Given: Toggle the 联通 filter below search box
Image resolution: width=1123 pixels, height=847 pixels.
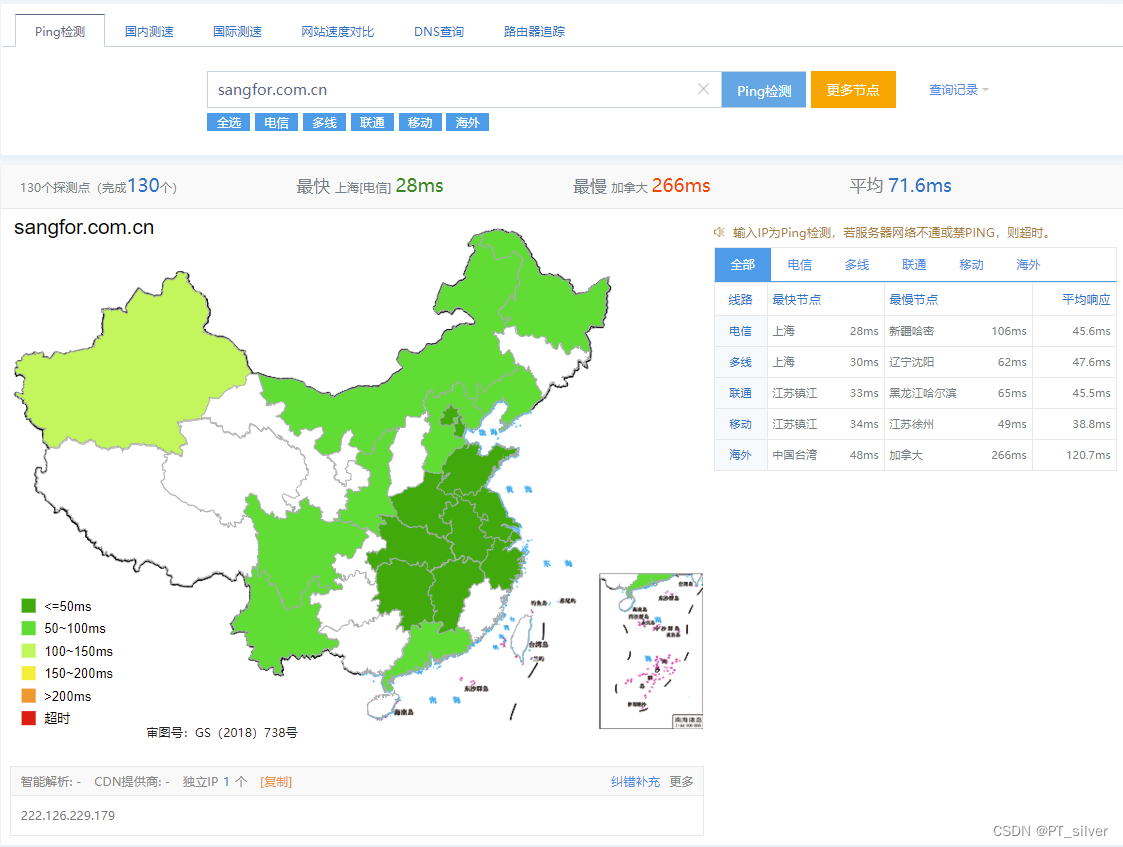Looking at the screenshot, I should click(372, 122).
